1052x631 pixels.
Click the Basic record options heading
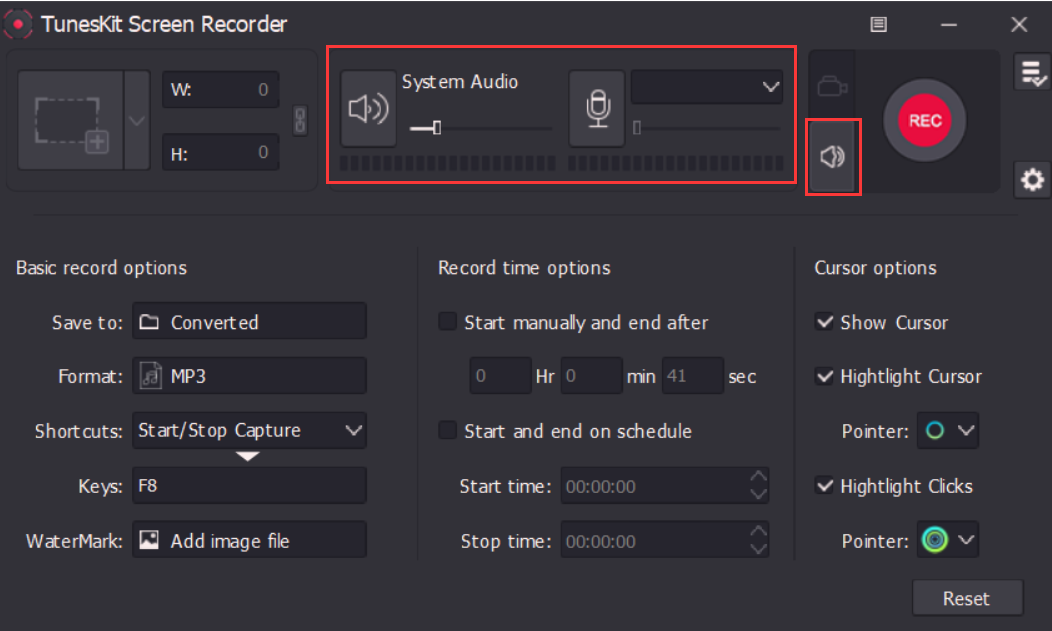pos(101,268)
